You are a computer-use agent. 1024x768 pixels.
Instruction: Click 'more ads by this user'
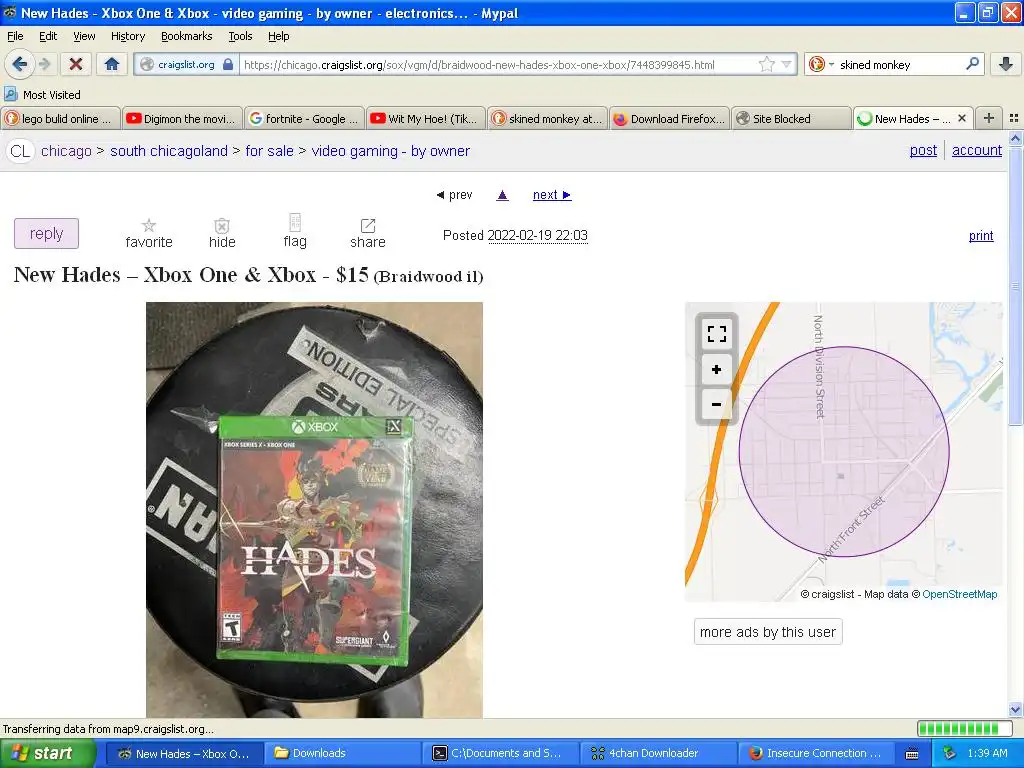(x=768, y=632)
